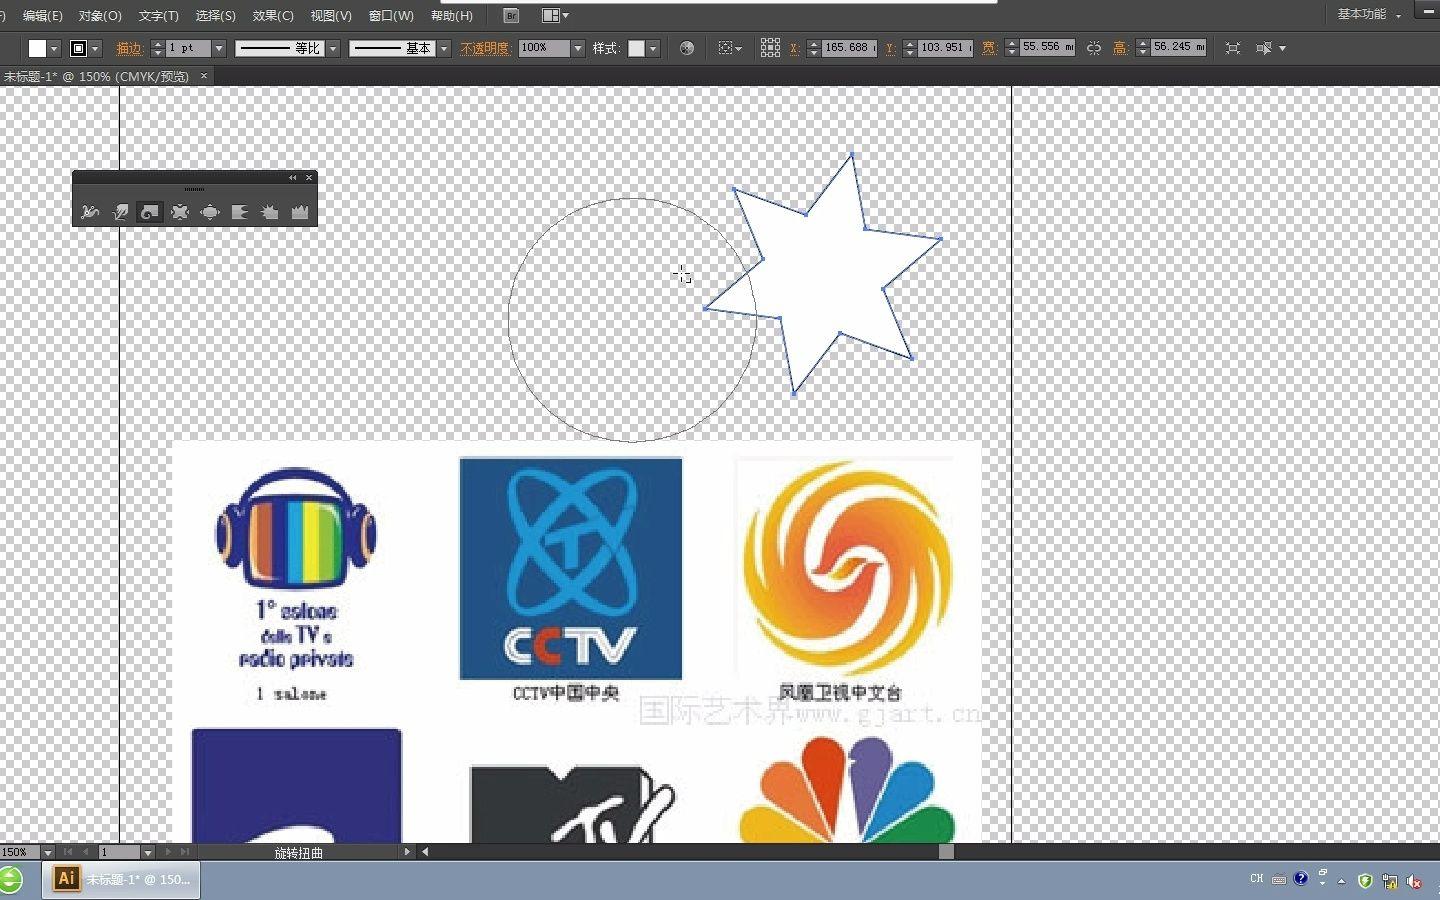1440x900 pixels.
Task: Open the align options icon dropdown
Action: click(730, 48)
